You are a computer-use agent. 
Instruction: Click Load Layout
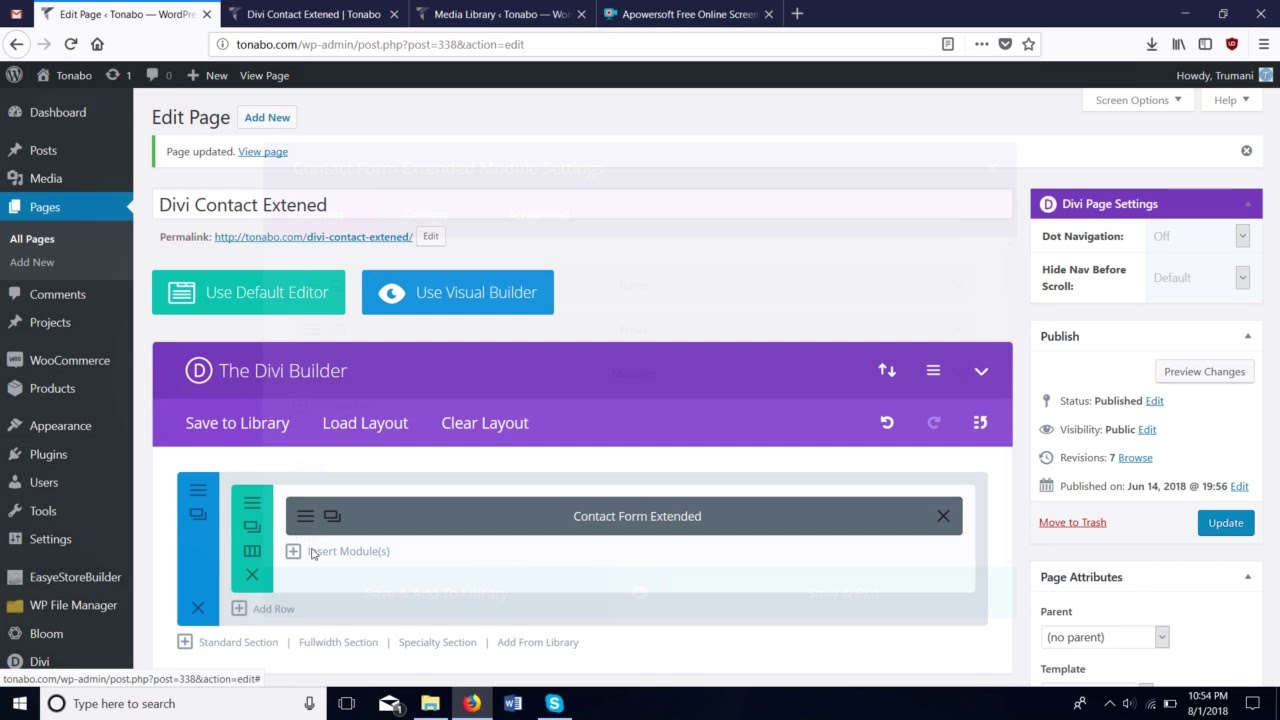click(365, 423)
